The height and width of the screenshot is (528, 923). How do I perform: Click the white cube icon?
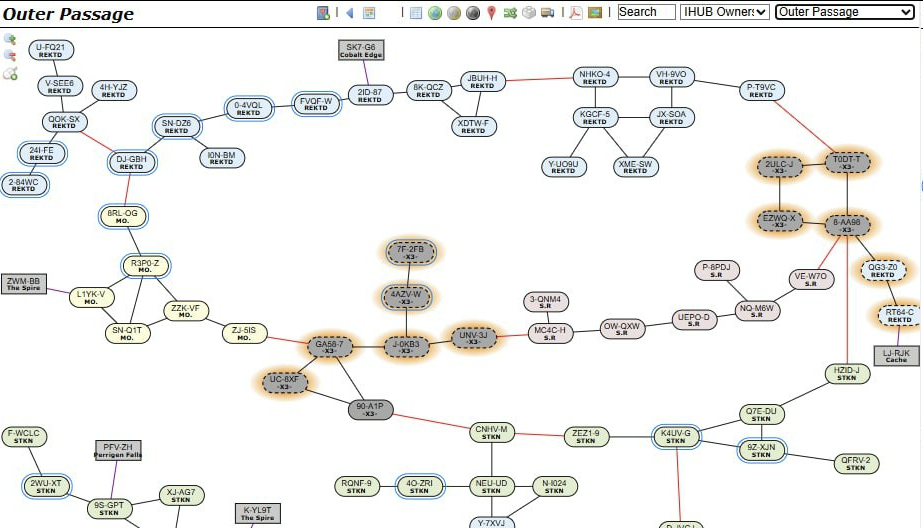coord(529,12)
